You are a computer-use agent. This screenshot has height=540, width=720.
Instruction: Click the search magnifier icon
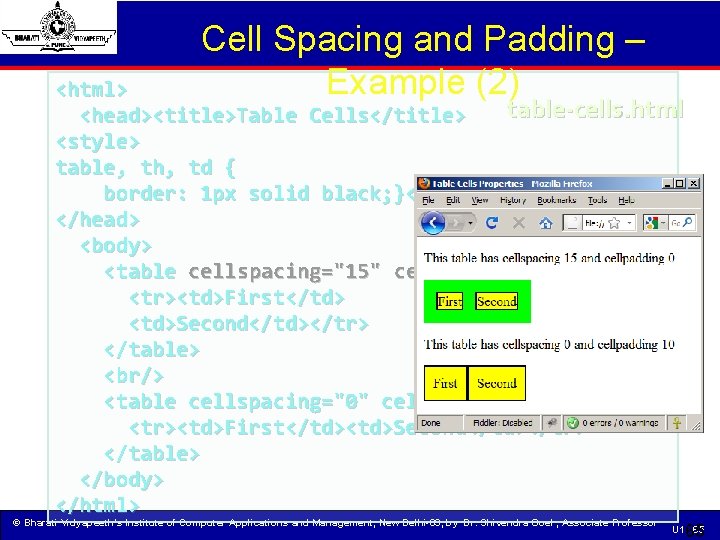point(687,223)
